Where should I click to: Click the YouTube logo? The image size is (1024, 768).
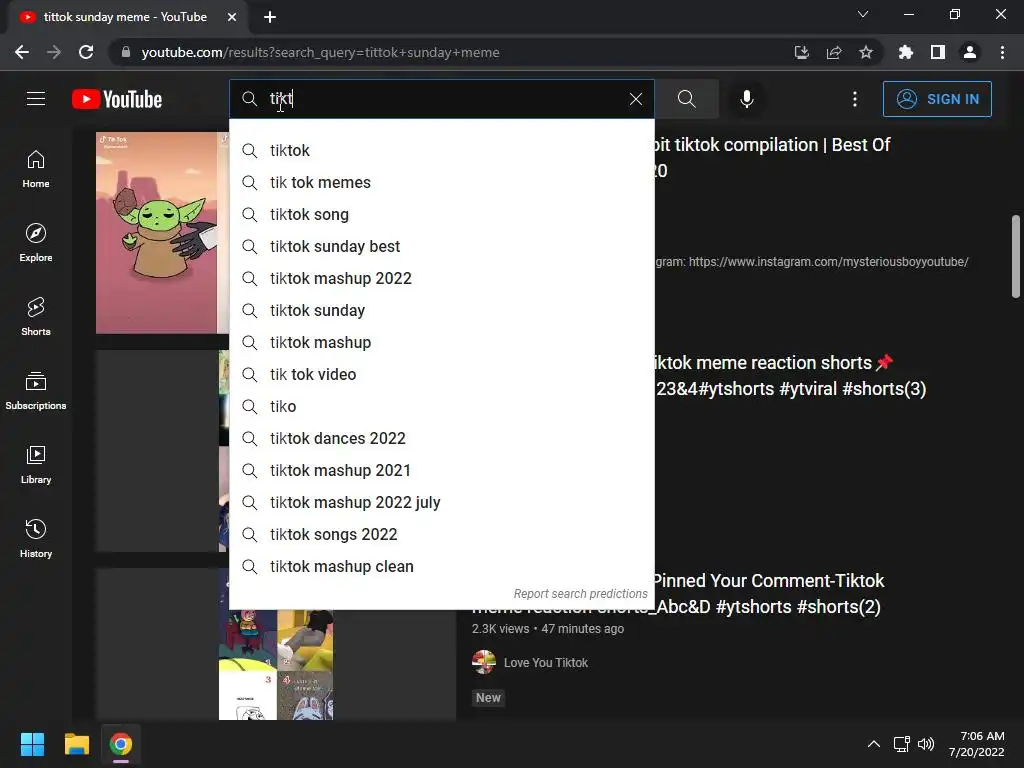[117, 99]
